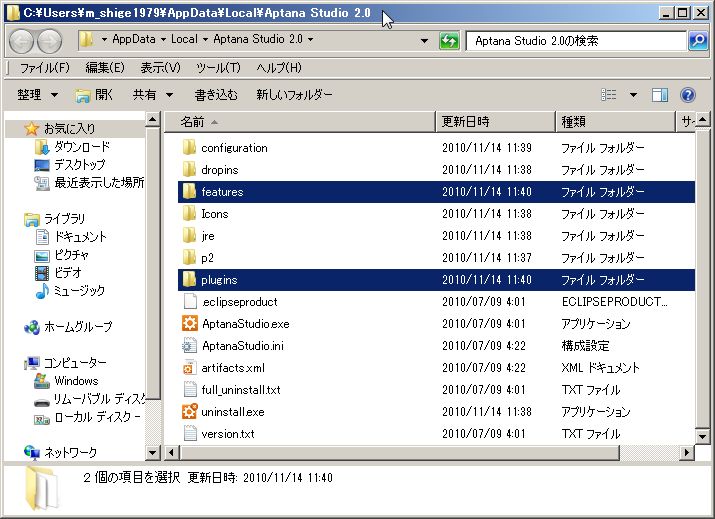Open ローカル ディスク drive
715x519 pixels.
(97, 417)
